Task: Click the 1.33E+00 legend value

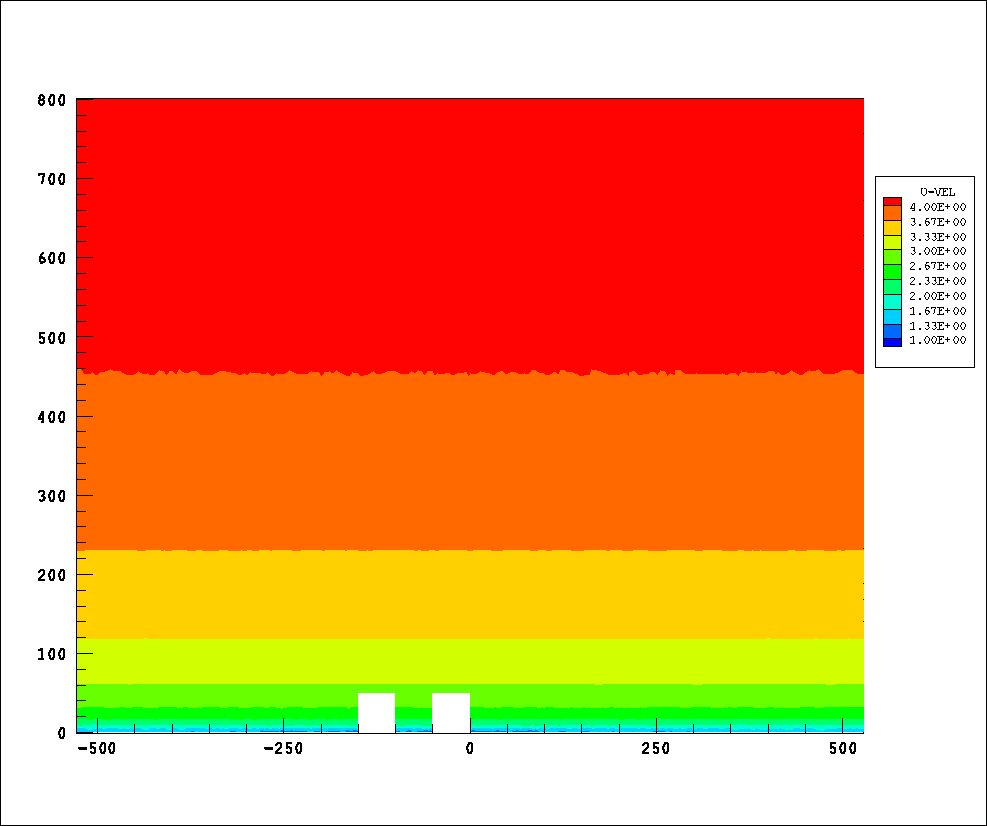Action: 937,326
